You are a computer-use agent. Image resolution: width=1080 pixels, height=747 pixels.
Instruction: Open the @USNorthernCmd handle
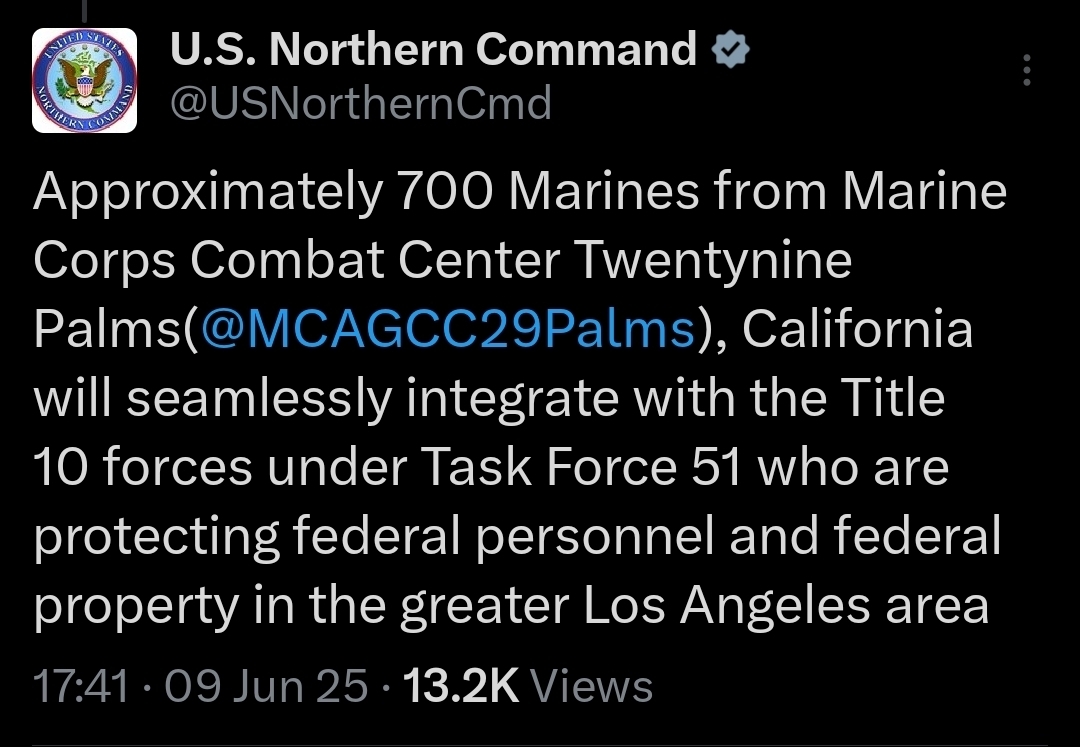point(361,102)
